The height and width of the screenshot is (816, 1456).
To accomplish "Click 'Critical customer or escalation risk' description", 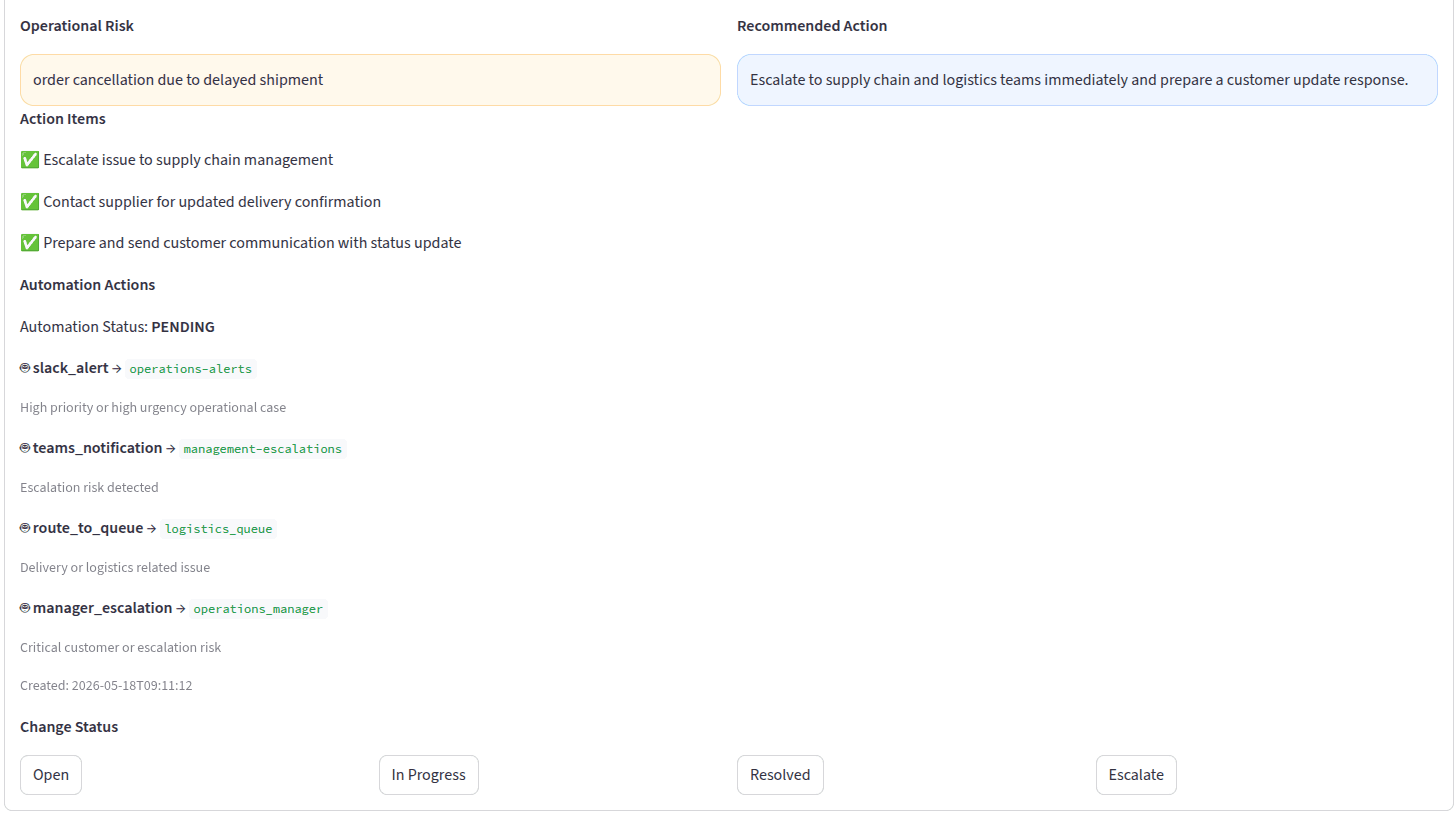I will 121,648.
